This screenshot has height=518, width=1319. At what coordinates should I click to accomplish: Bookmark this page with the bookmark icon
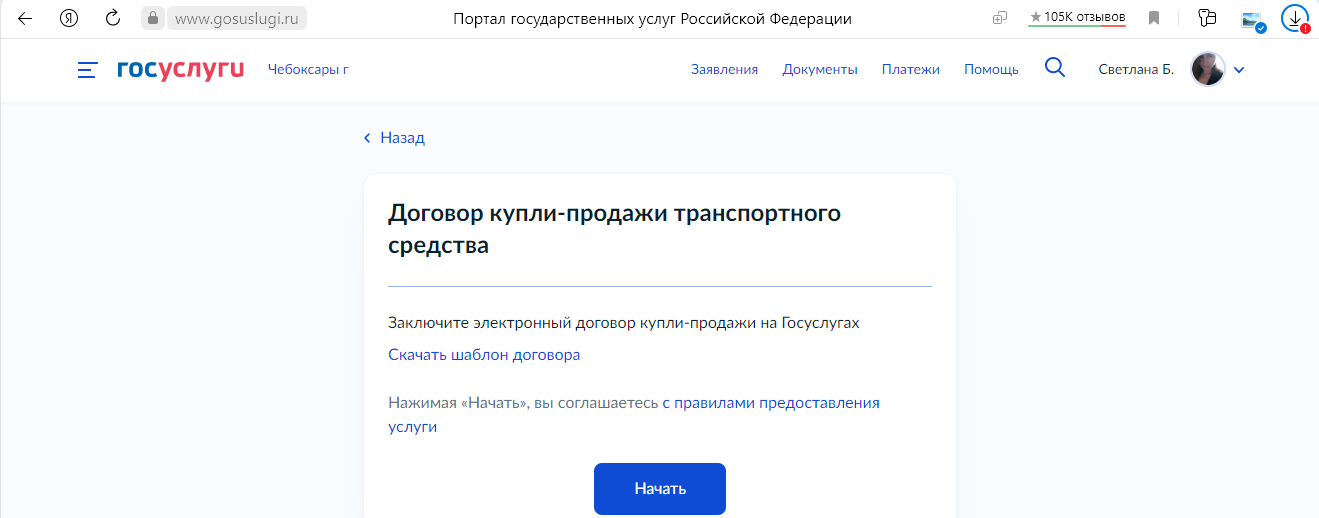coord(1154,18)
